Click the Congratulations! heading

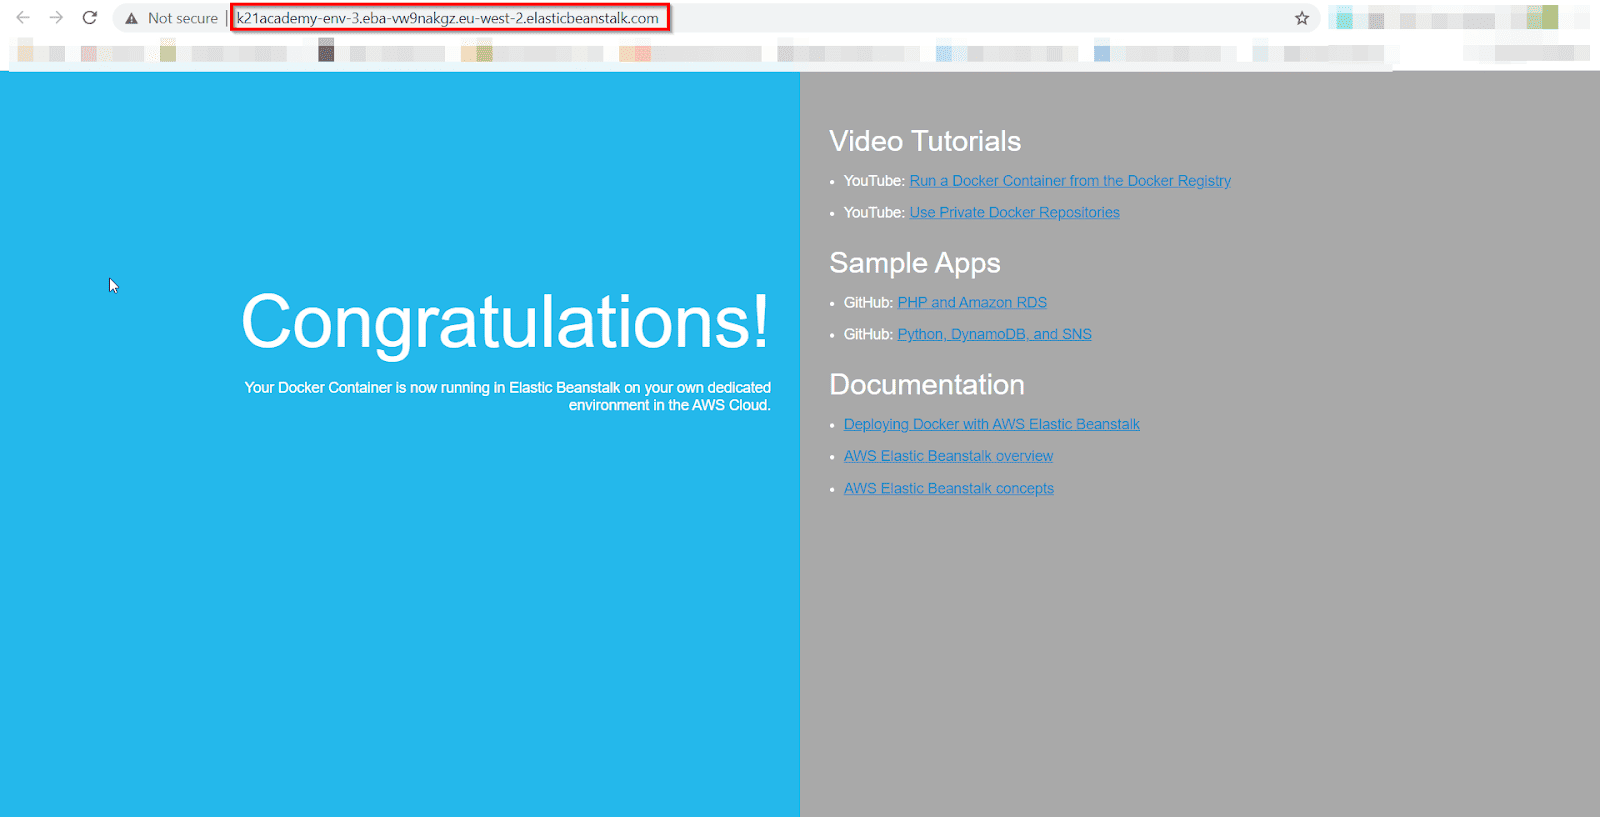click(x=505, y=322)
